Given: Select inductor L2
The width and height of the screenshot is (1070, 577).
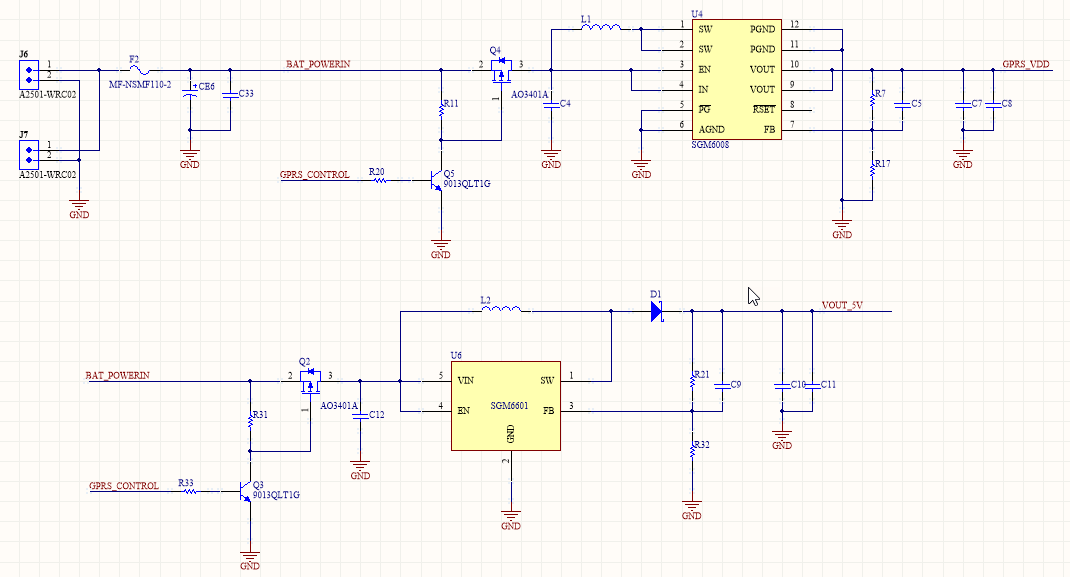Looking at the screenshot, I should [x=501, y=309].
